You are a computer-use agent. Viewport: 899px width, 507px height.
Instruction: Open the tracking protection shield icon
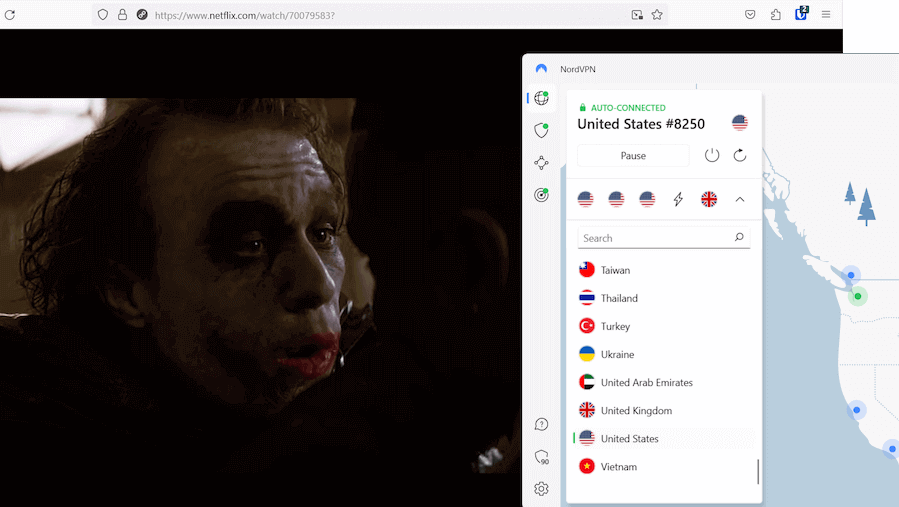103,15
